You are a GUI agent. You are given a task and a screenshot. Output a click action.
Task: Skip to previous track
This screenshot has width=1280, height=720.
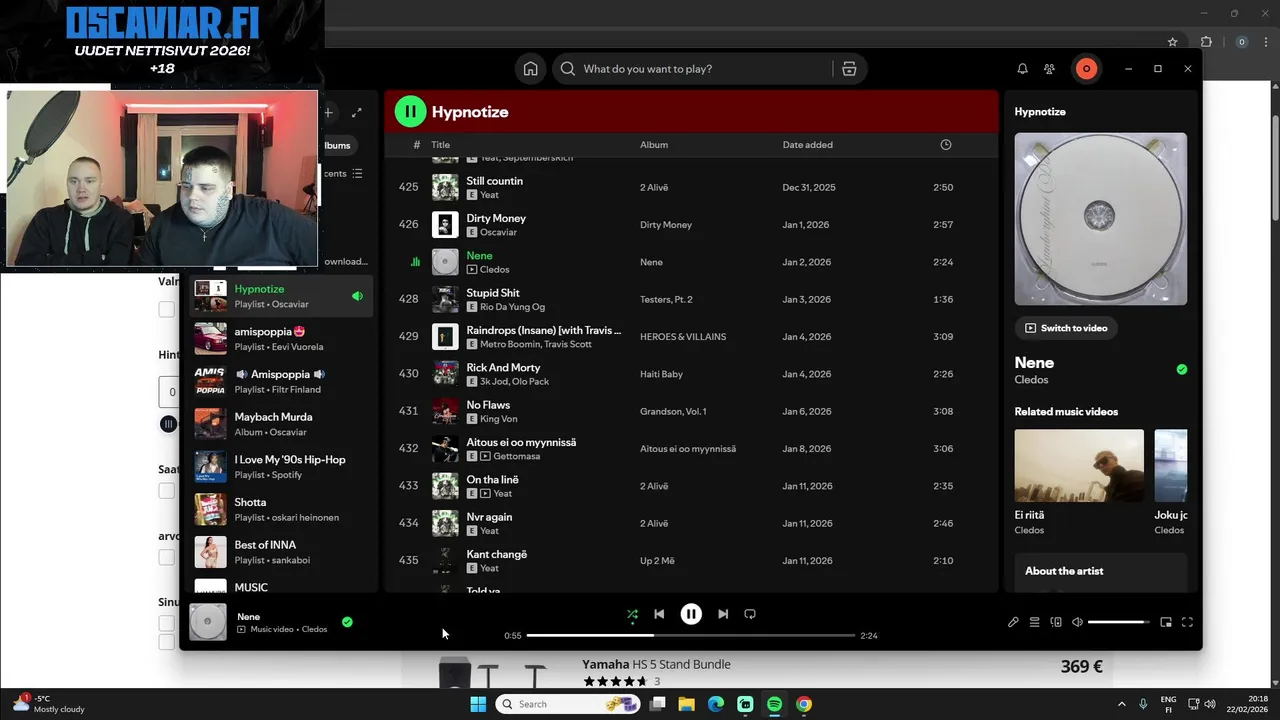pyautogui.click(x=659, y=614)
